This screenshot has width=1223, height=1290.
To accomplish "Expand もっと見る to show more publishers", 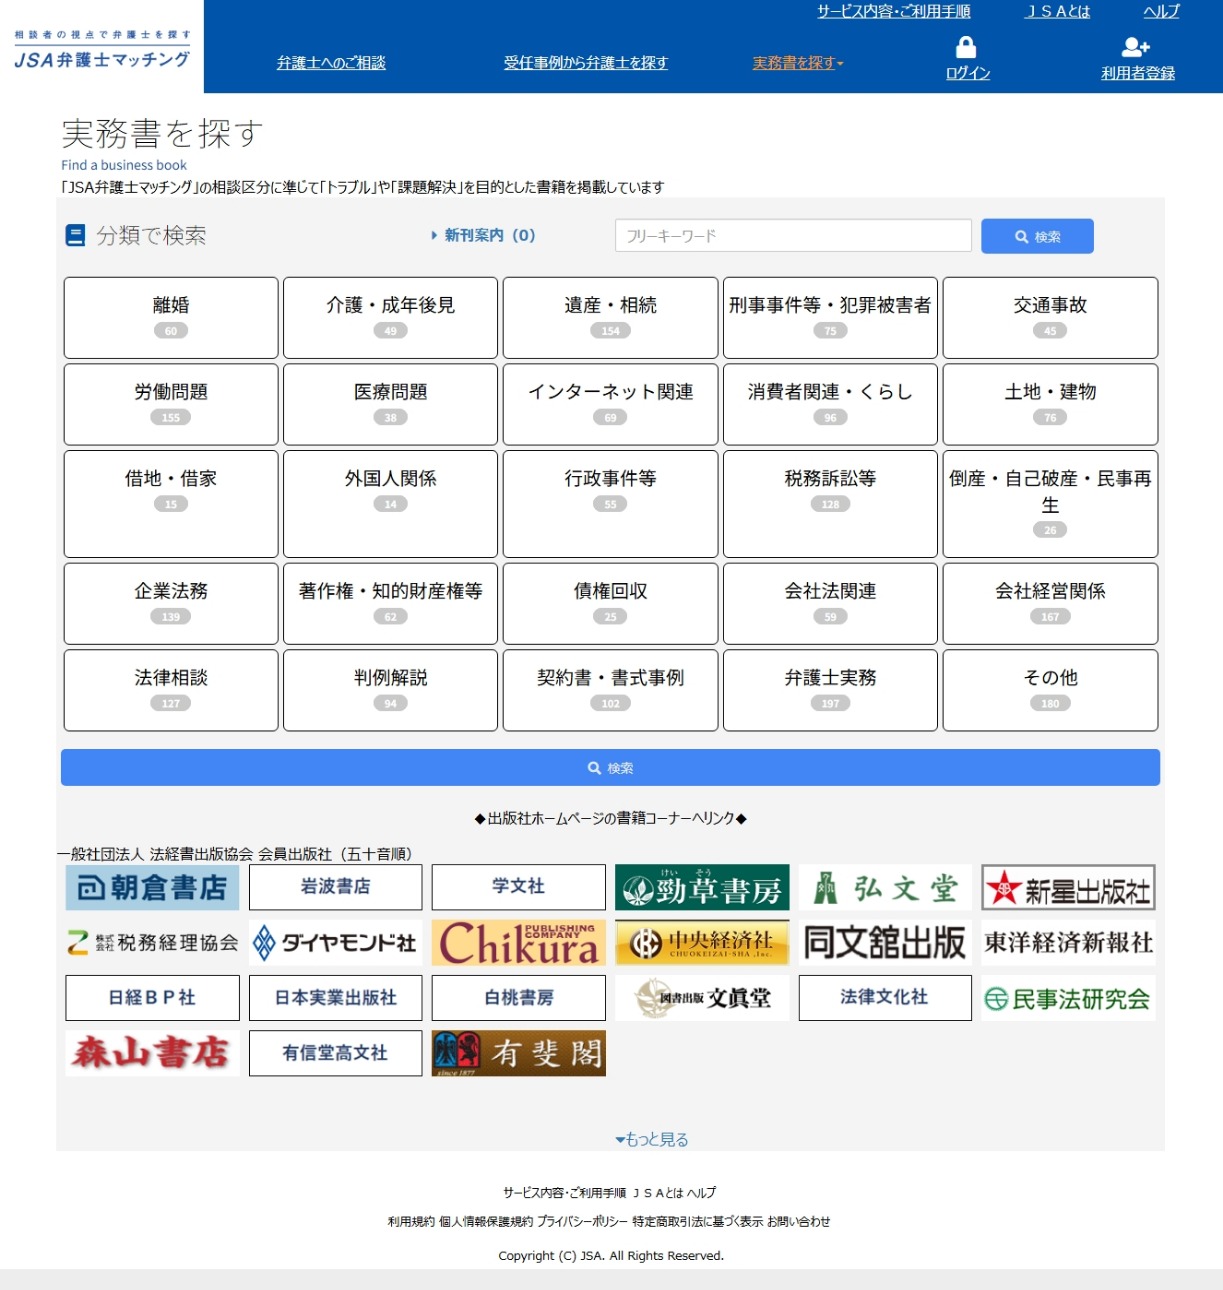I will pyautogui.click(x=652, y=1139).
